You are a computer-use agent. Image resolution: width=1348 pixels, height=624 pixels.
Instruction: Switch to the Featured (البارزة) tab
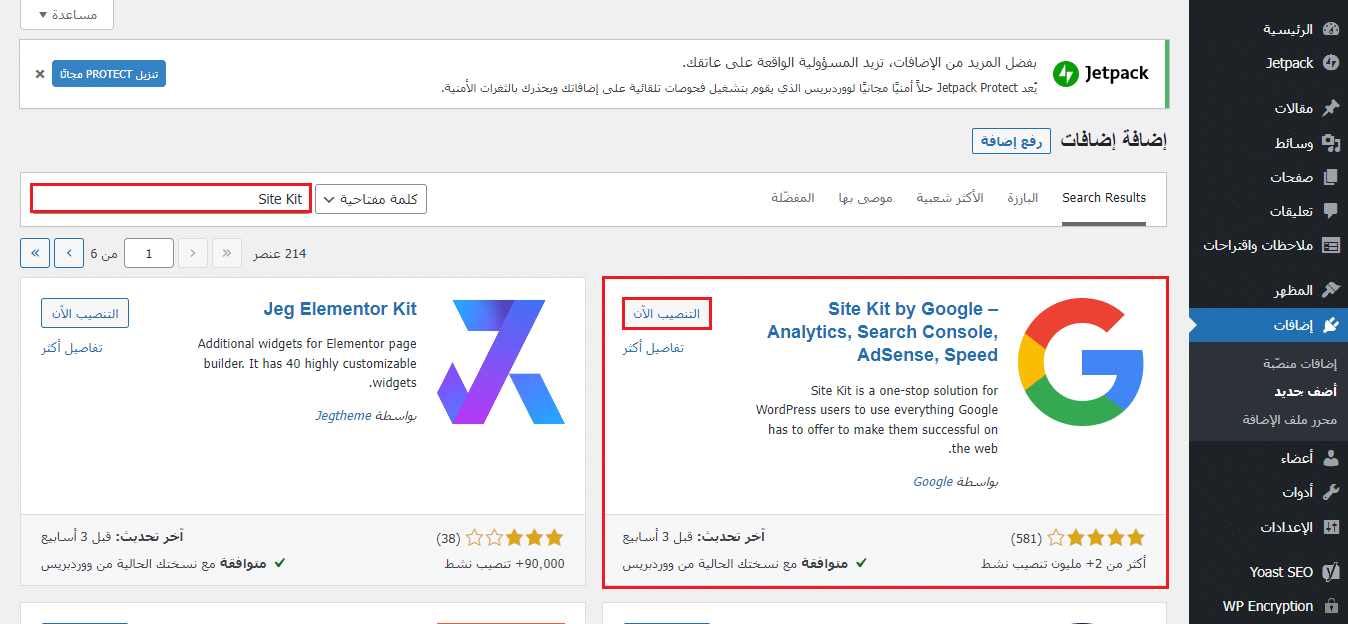(x=1022, y=198)
